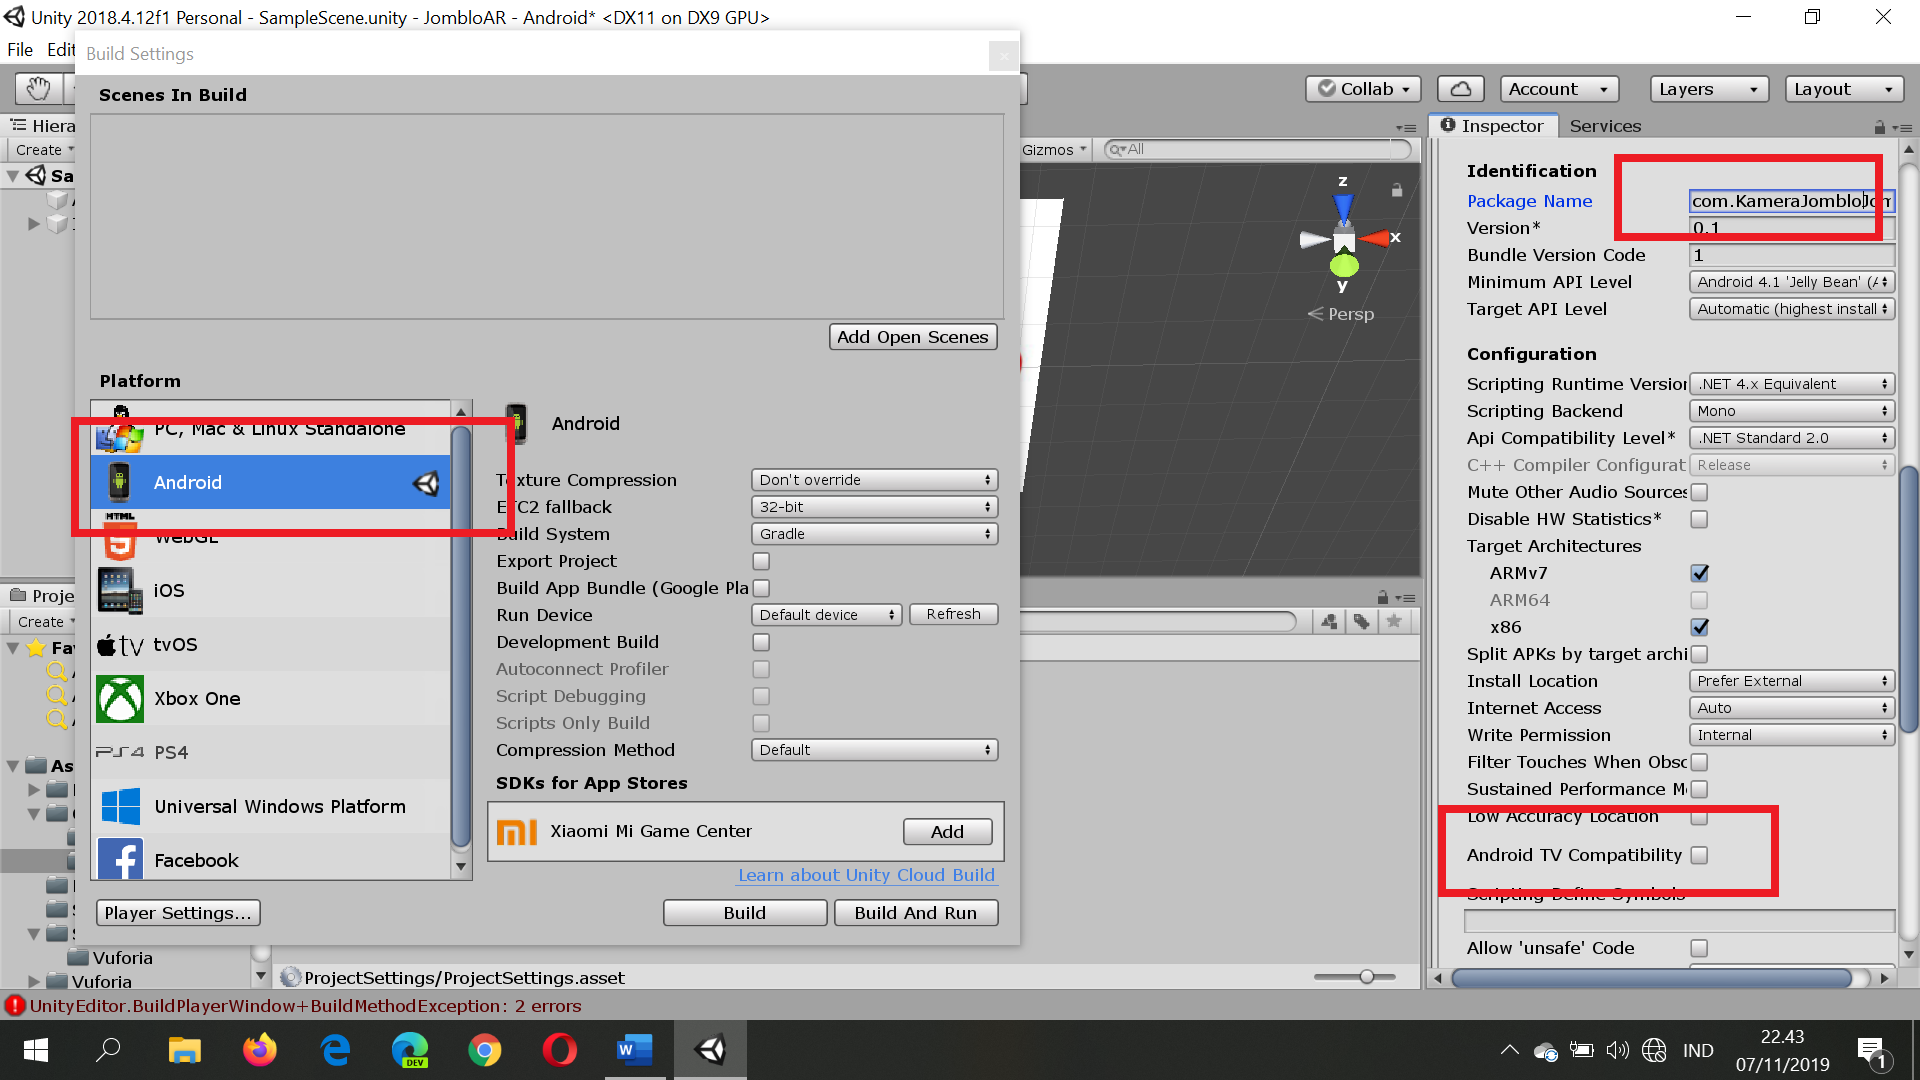Open the Layout menu
Screen dimensions: 1920x1080
(1843, 89)
